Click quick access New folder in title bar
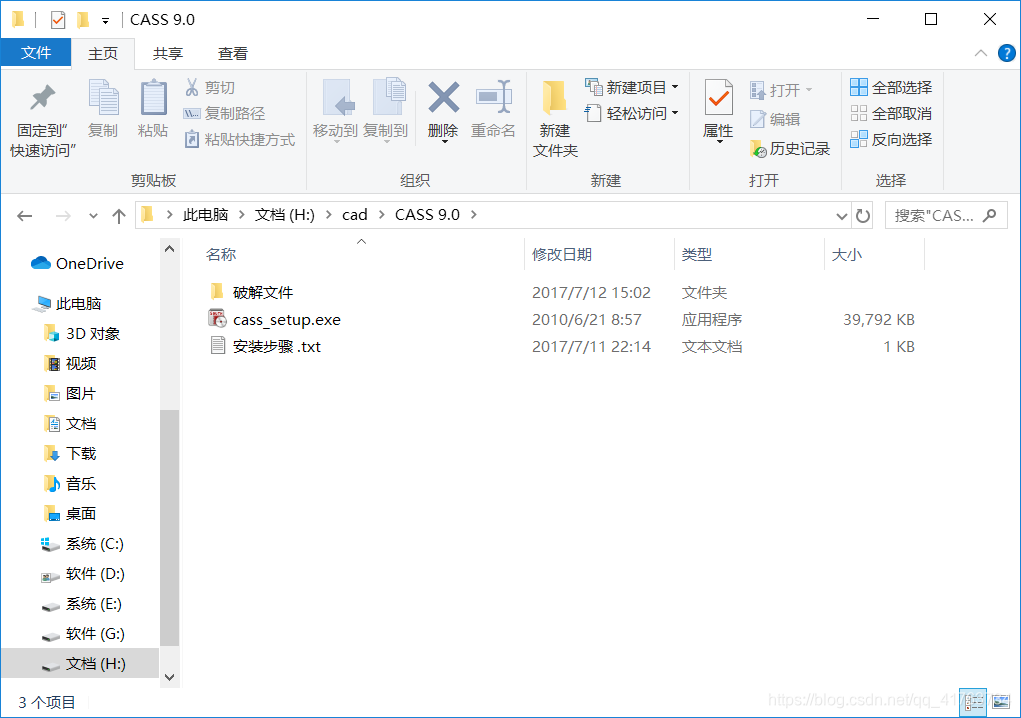The image size is (1021, 718). tap(83, 20)
